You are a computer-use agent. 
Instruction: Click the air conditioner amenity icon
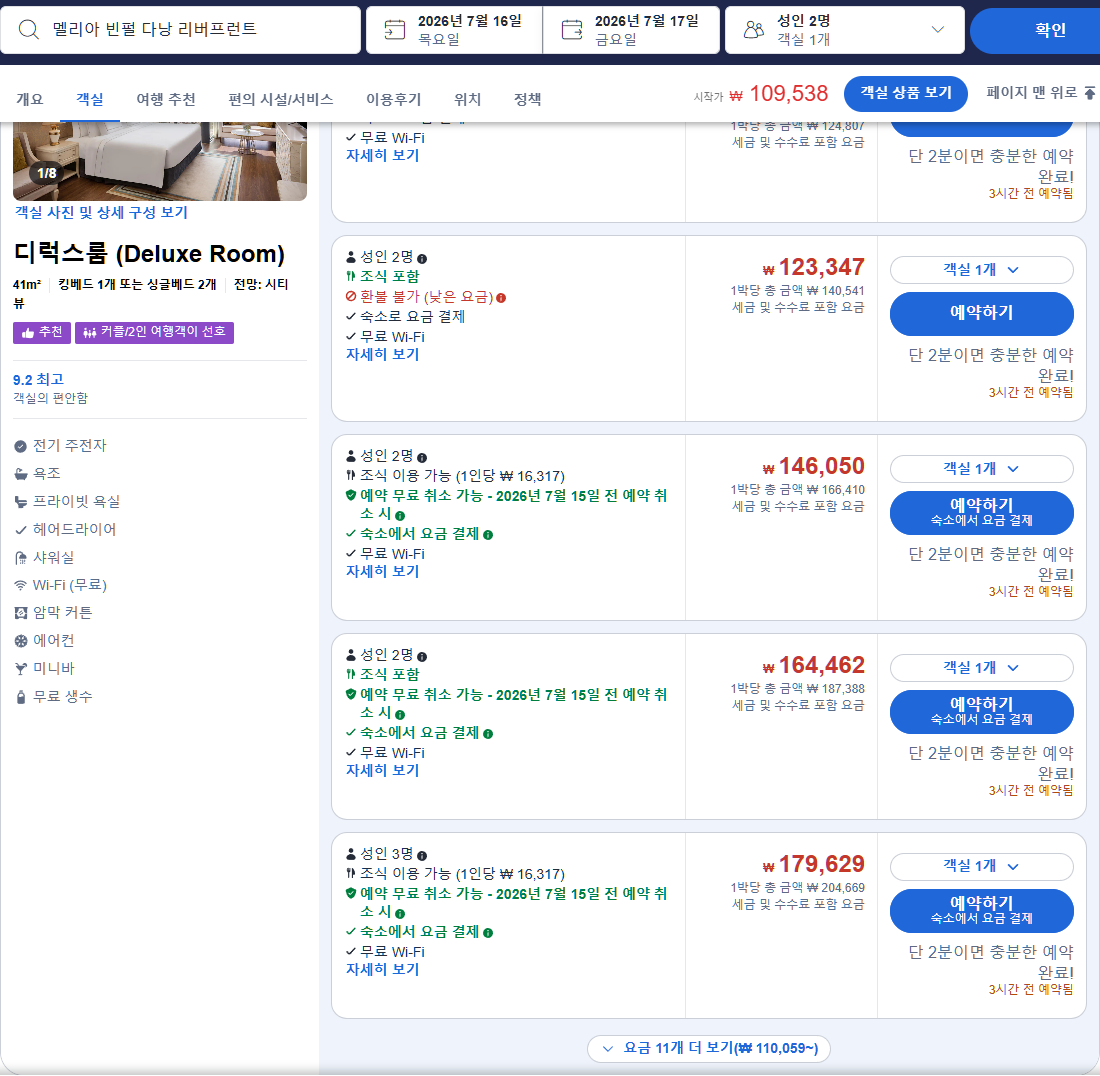(20, 641)
